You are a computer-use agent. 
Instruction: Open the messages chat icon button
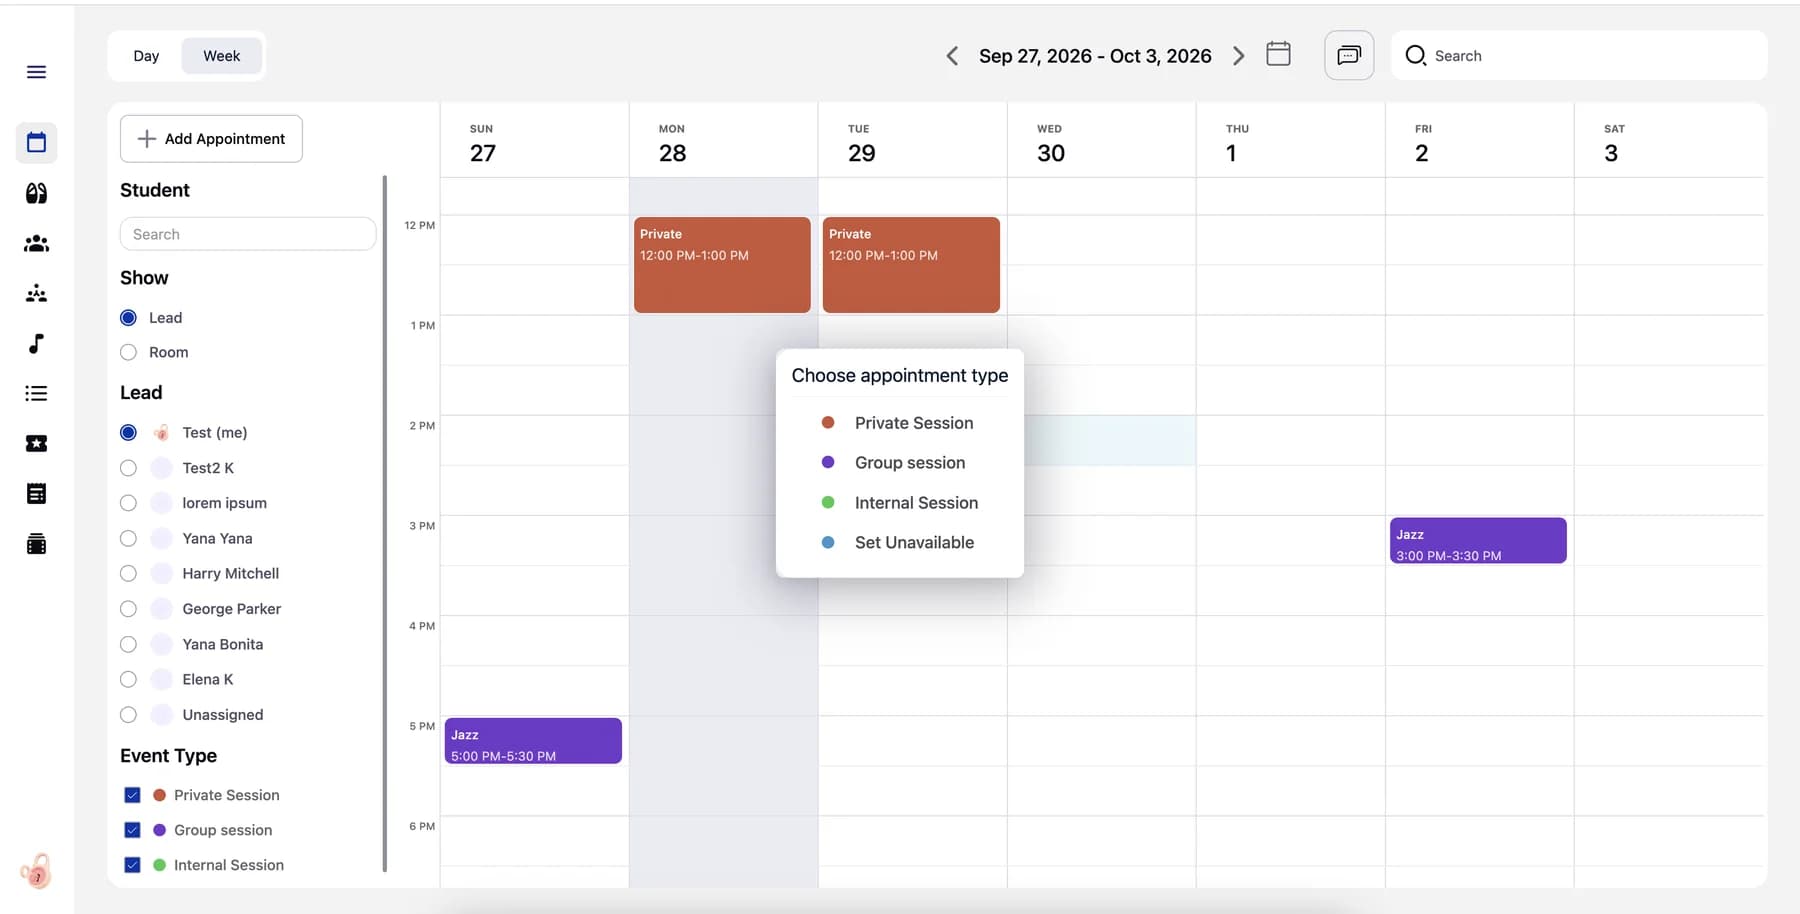pos(1349,55)
